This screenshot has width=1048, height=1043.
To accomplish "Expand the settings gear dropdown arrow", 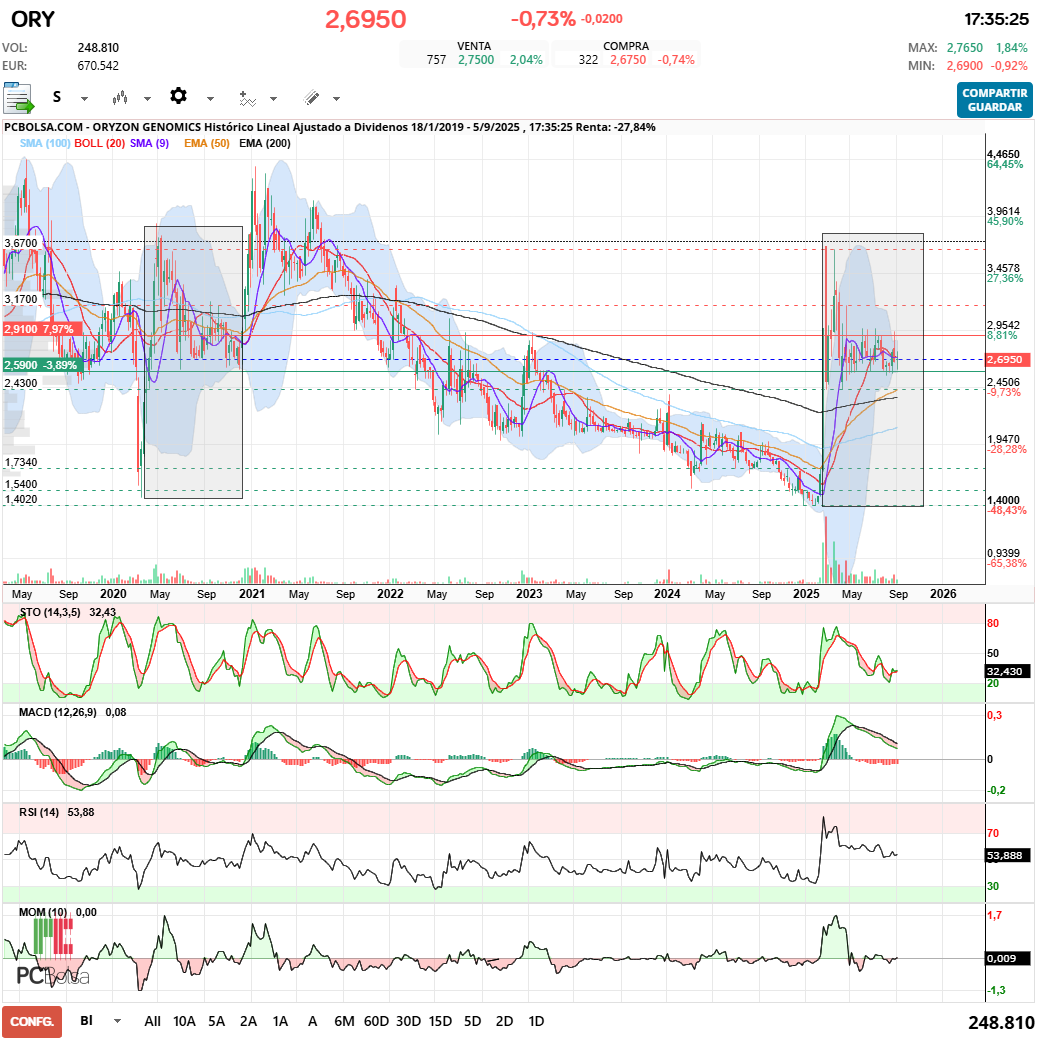I will click(x=211, y=99).
